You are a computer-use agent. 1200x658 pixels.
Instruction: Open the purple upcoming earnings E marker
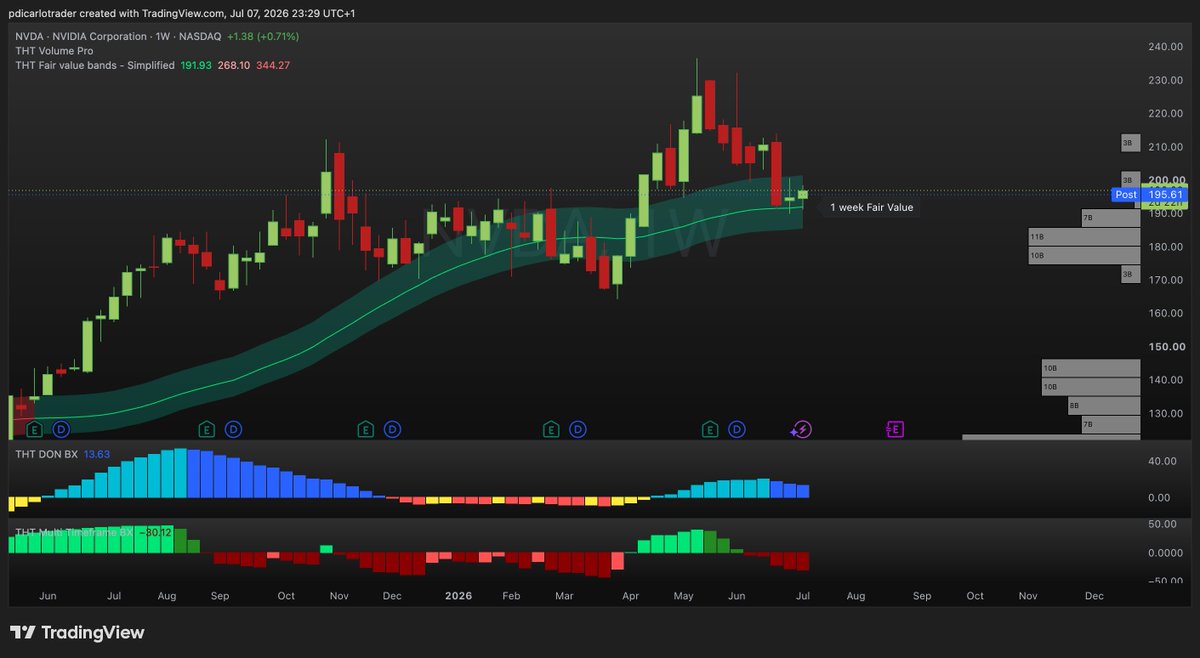(x=895, y=430)
